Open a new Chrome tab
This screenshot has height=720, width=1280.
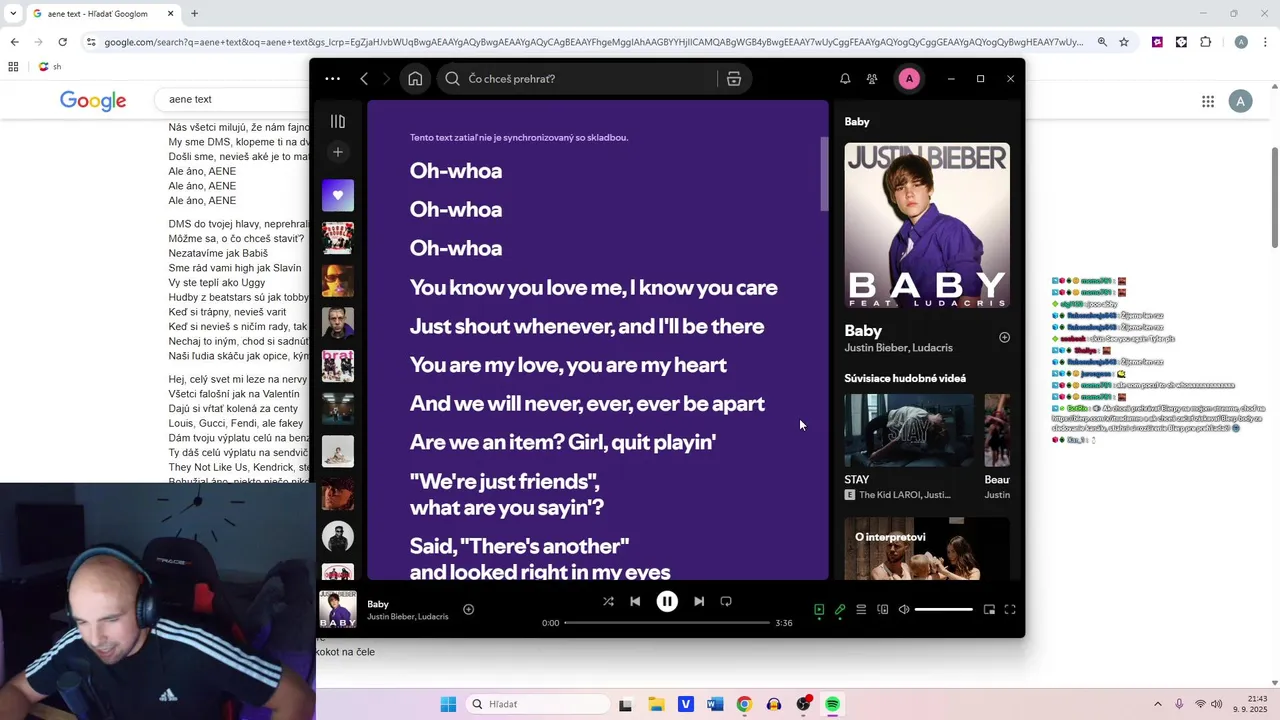[194, 14]
